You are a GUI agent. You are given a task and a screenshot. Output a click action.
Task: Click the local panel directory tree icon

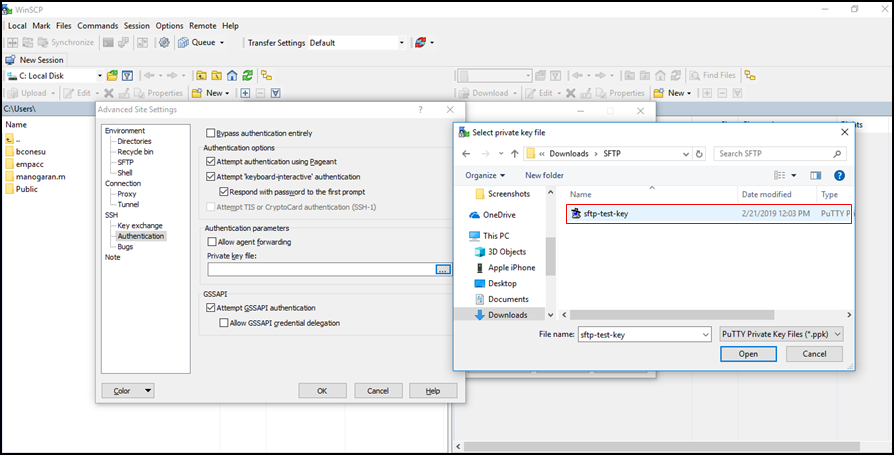tap(266, 75)
